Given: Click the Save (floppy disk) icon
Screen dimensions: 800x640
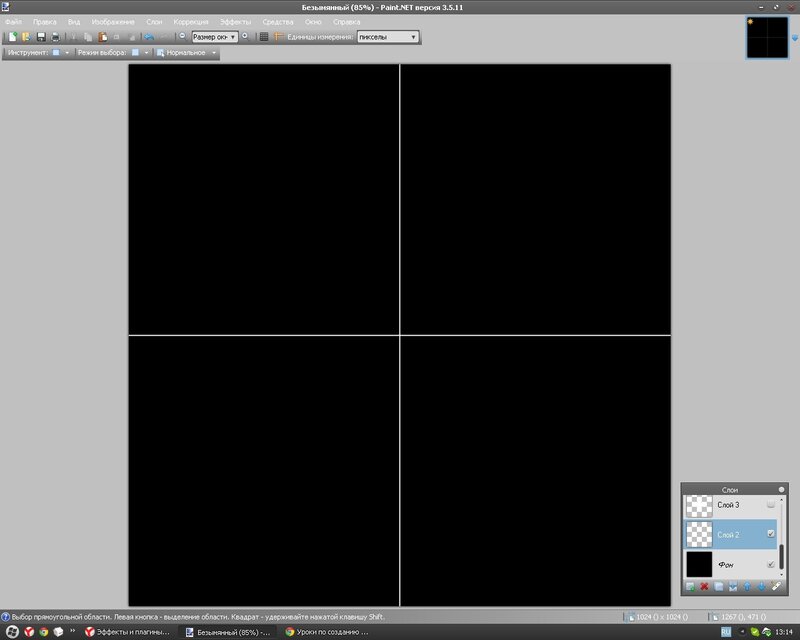Looking at the screenshot, I should 41,37.
